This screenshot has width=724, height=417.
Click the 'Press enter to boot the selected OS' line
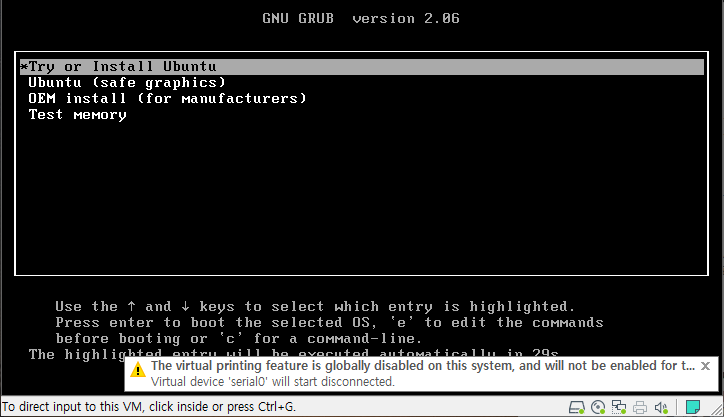coord(329,322)
